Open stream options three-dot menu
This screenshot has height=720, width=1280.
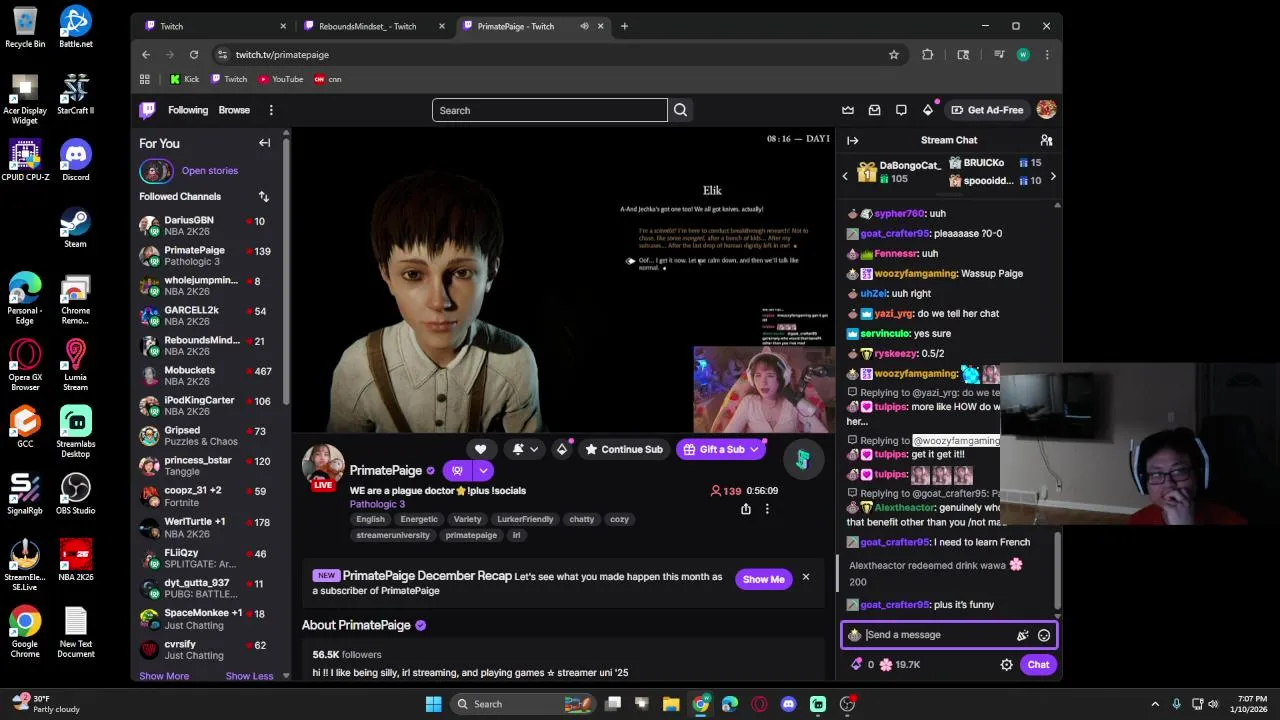(x=767, y=509)
